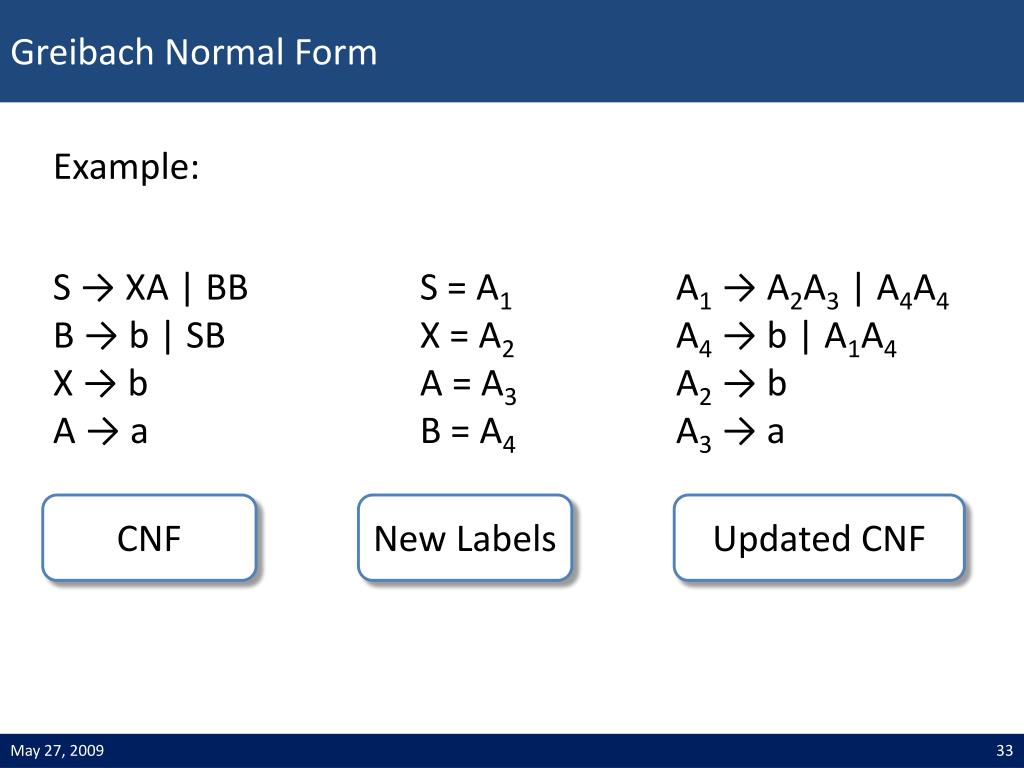1024x768 pixels.
Task: Click the Example: heading text
Action: click(x=127, y=167)
